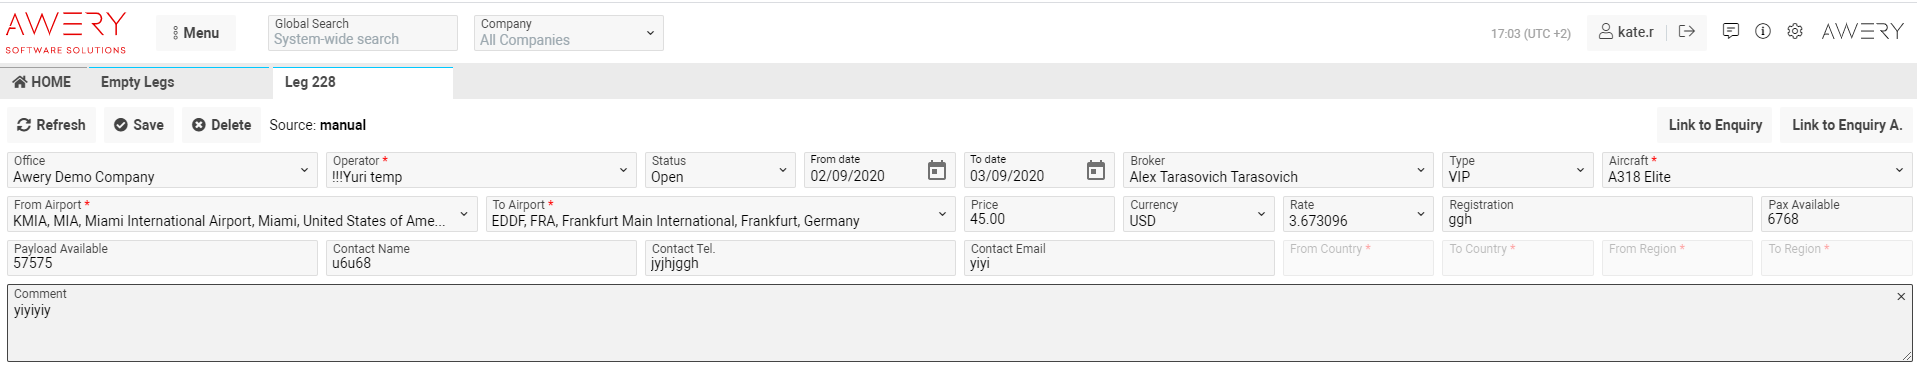Clear the Comment field with X
This screenshot has height=366, width=1917.
pos(1901,296)
